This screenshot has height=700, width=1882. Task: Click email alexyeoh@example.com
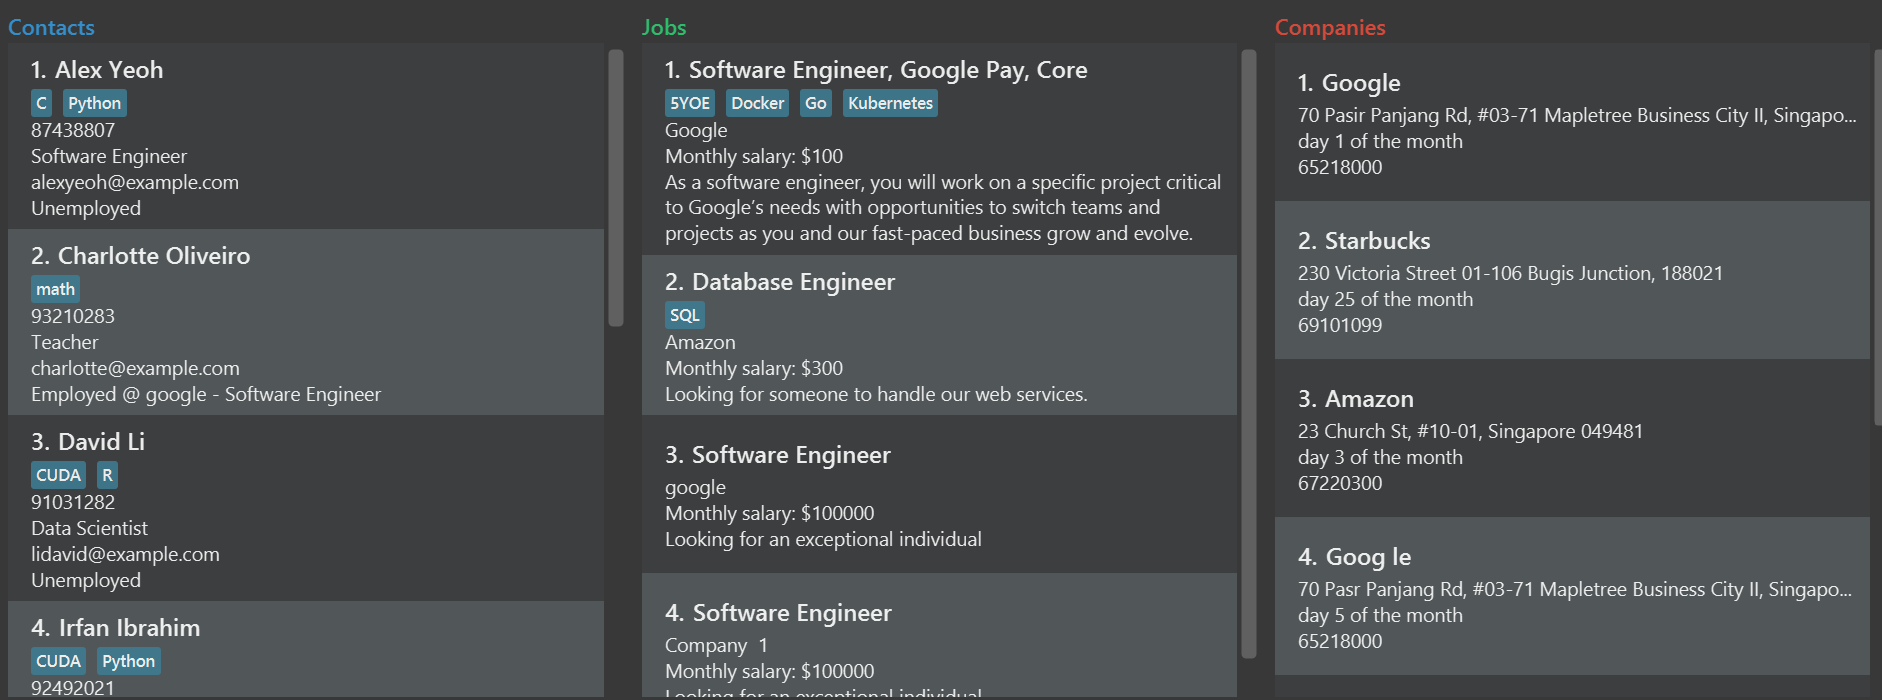pos(135,182)
